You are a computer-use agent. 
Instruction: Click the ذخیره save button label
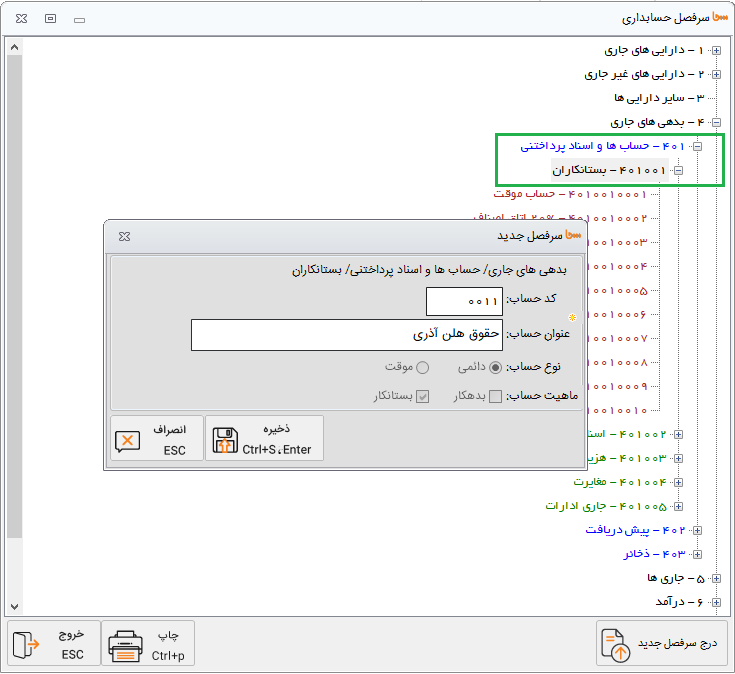click(x=277, y=429)
